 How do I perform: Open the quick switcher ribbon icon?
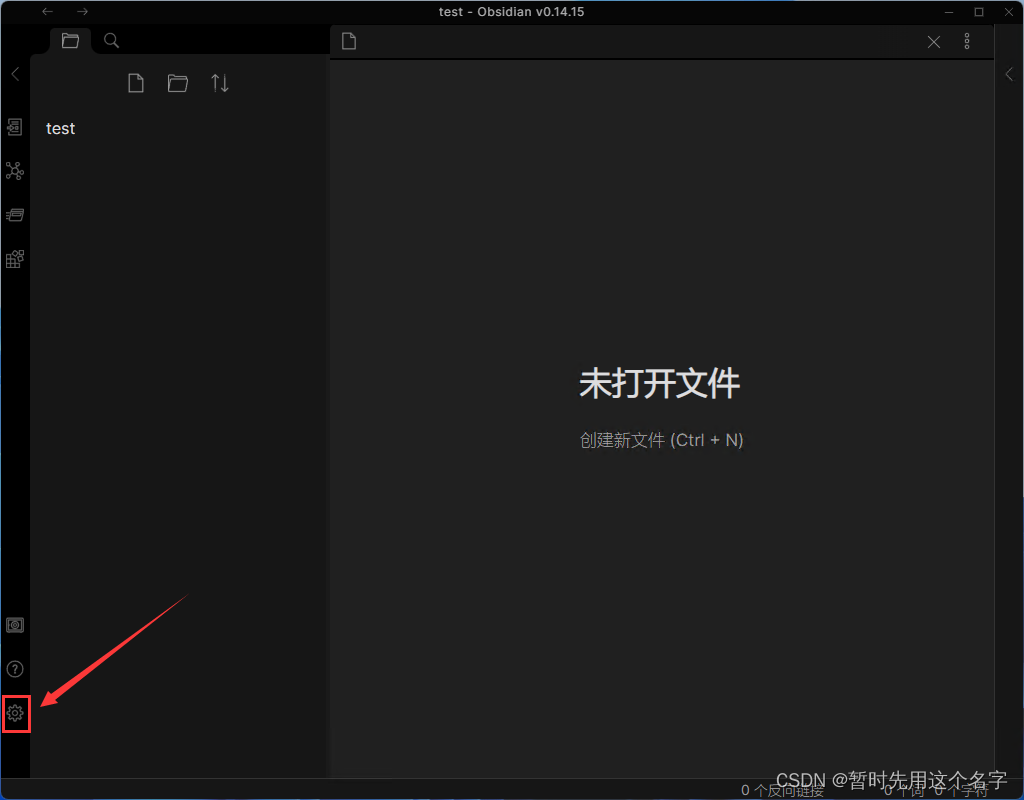point(15,127)
